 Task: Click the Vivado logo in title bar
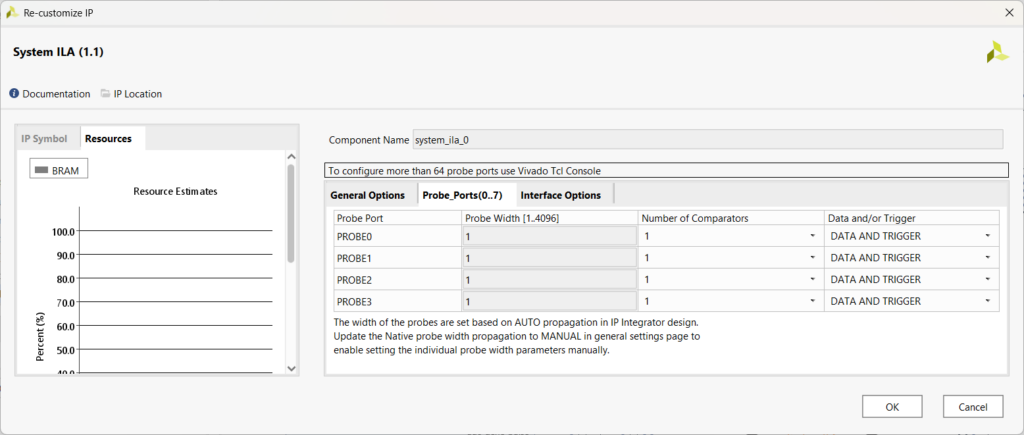[12, 12]
